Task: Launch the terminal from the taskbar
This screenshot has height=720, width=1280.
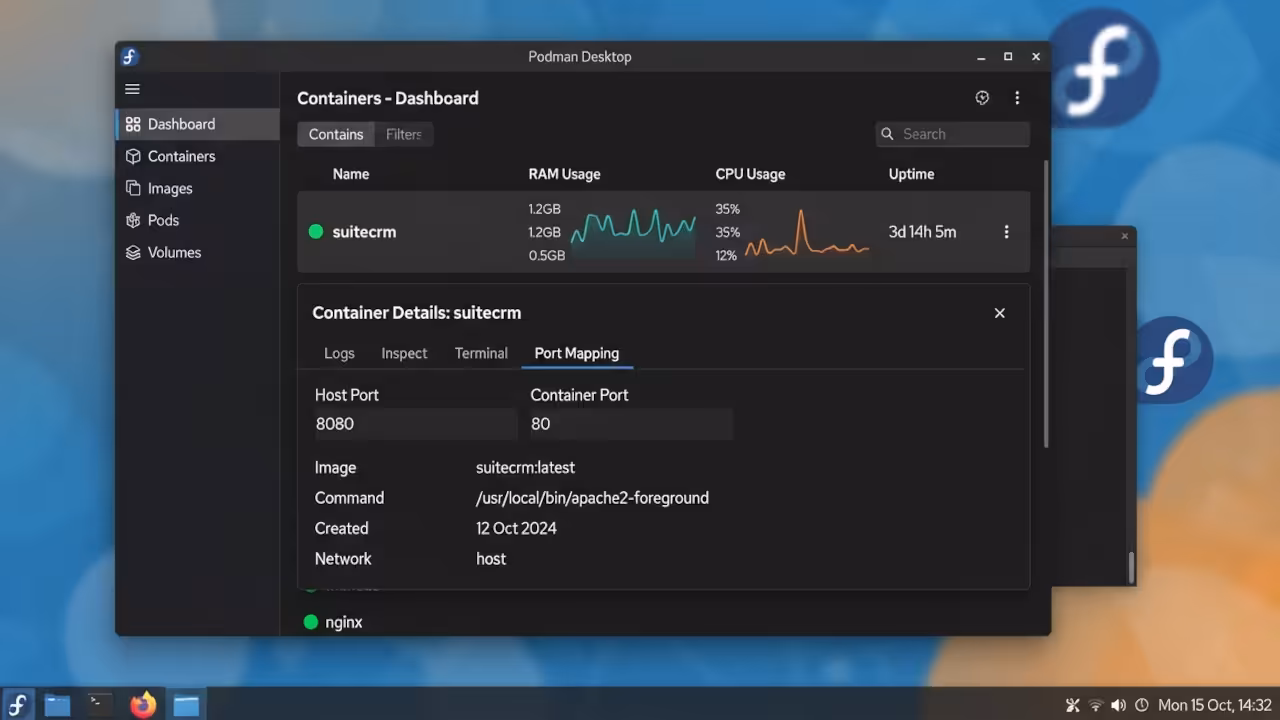Action: click(x=99, y=705)
